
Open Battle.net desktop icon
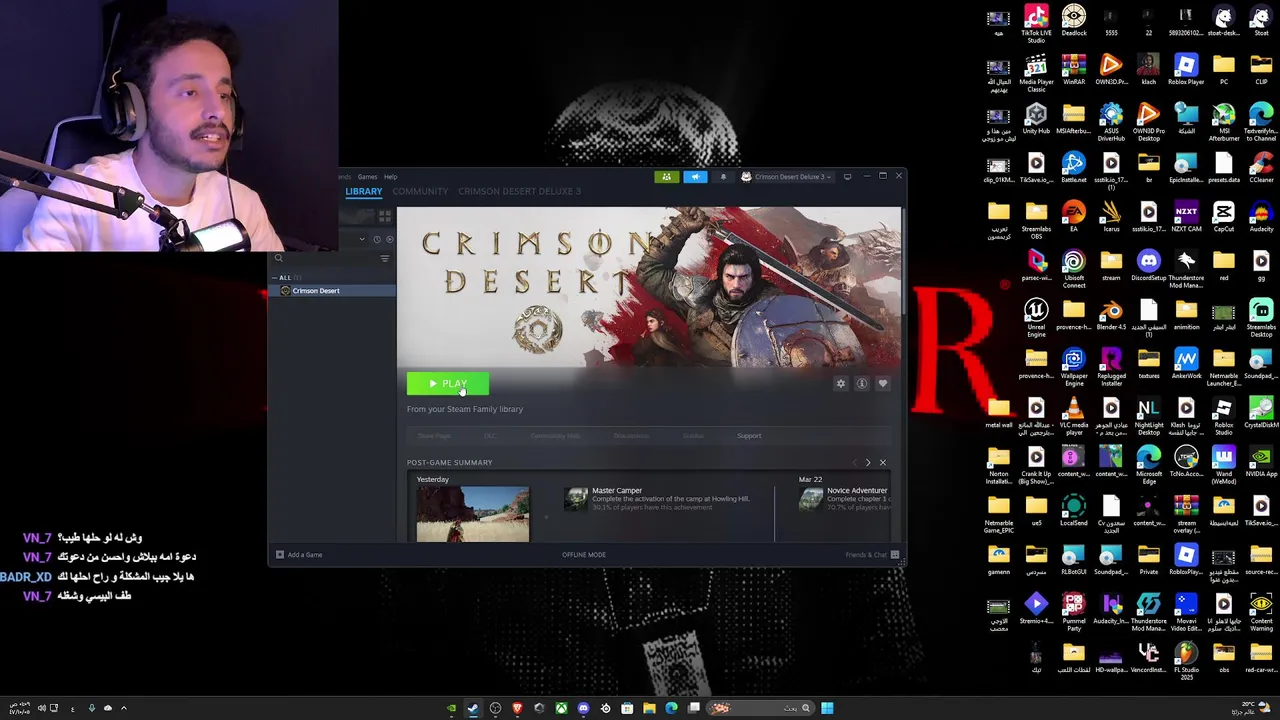[1074, 168]
